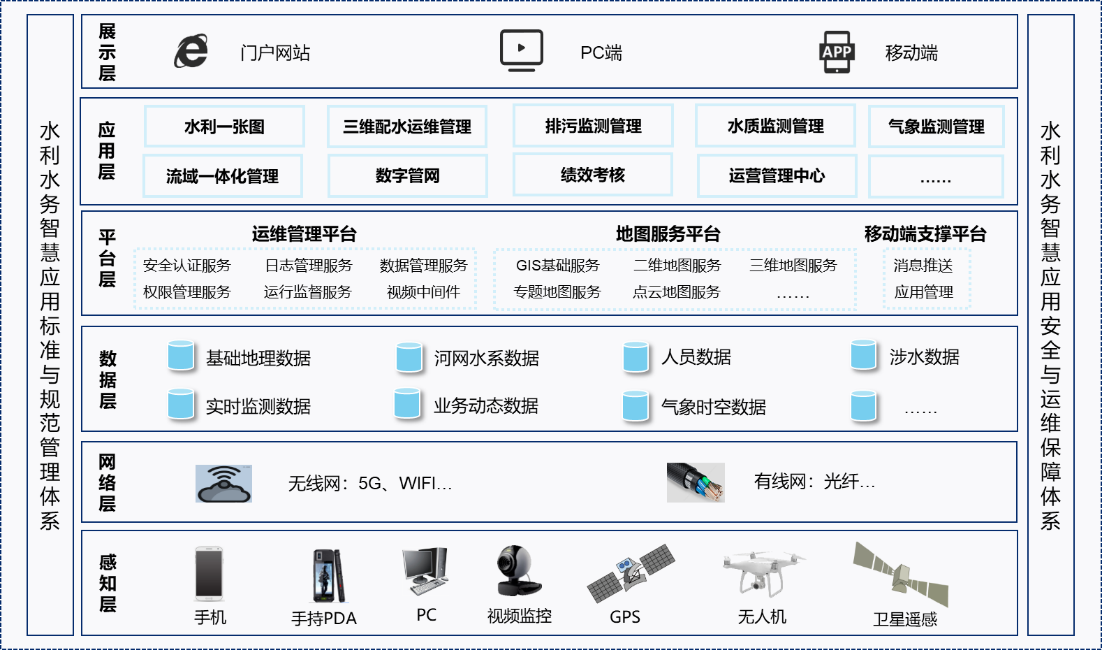This screenshot has height=650, width=1102.
Task: Toggle the 气象时空数据 database cylinder
Action: pos(635,407)
